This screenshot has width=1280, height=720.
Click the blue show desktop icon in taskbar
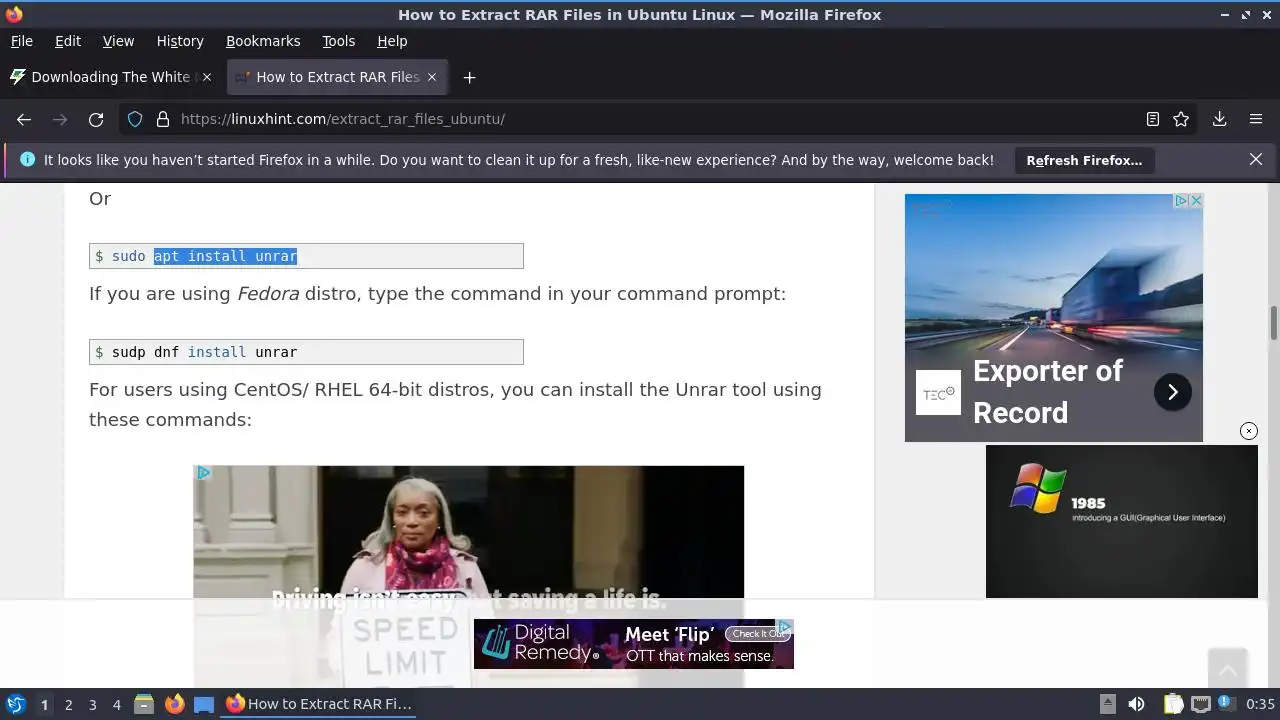204,704
